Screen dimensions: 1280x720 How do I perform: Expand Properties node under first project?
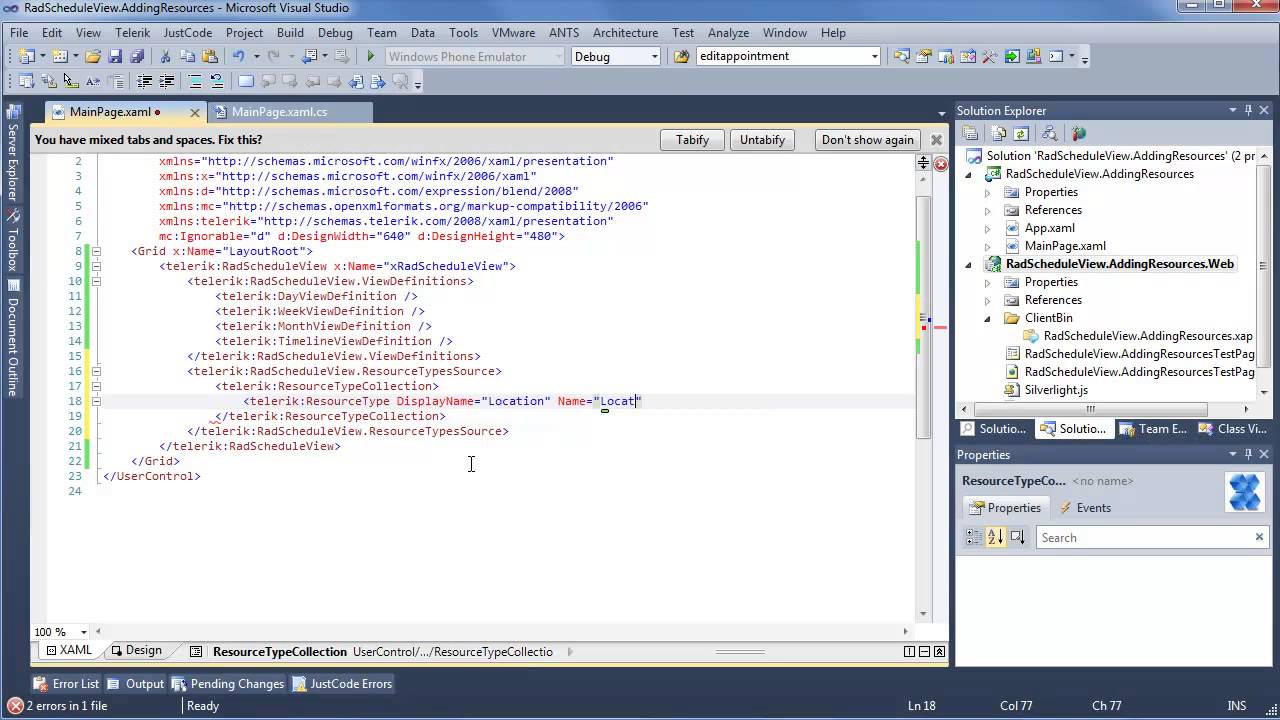pos(988,192)
